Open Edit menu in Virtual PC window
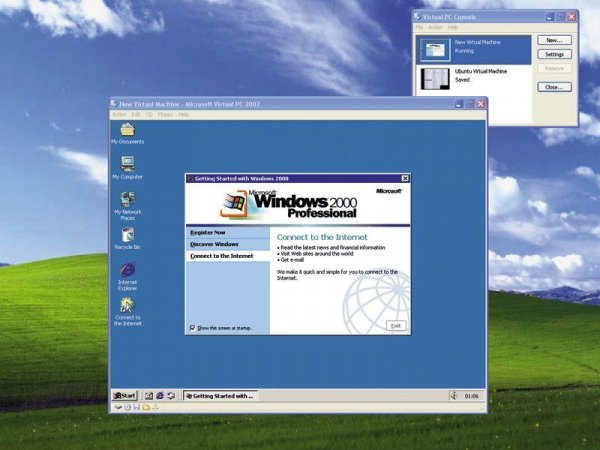 [x=136, y=114]
